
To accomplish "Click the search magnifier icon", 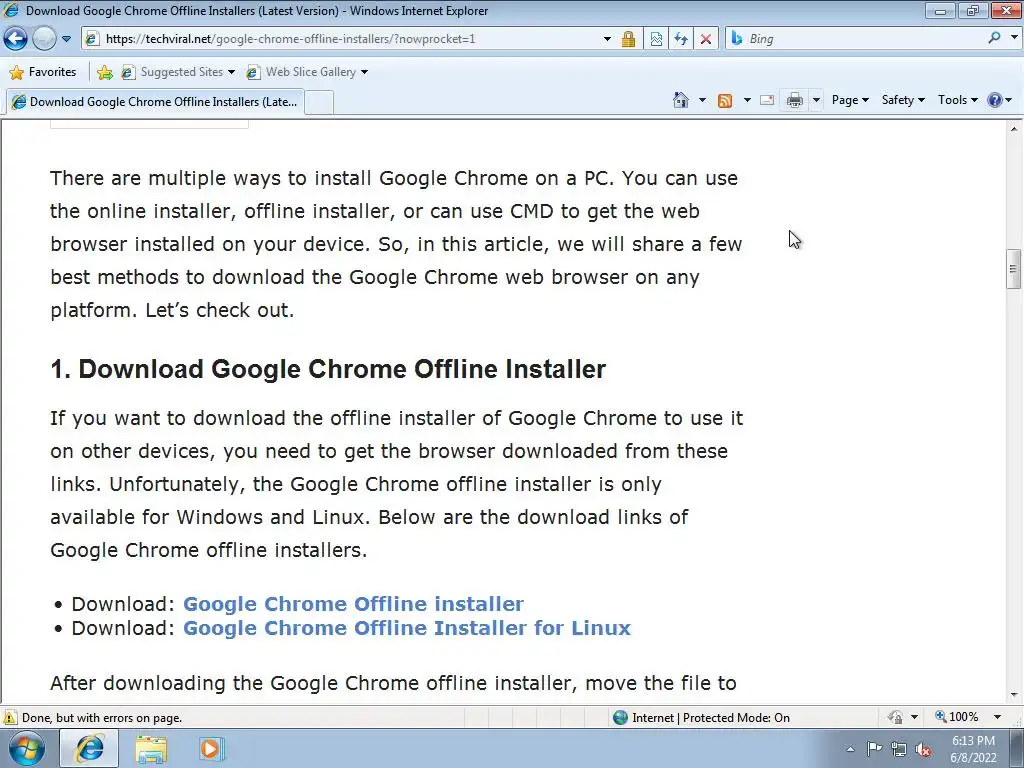I will 994,38.
